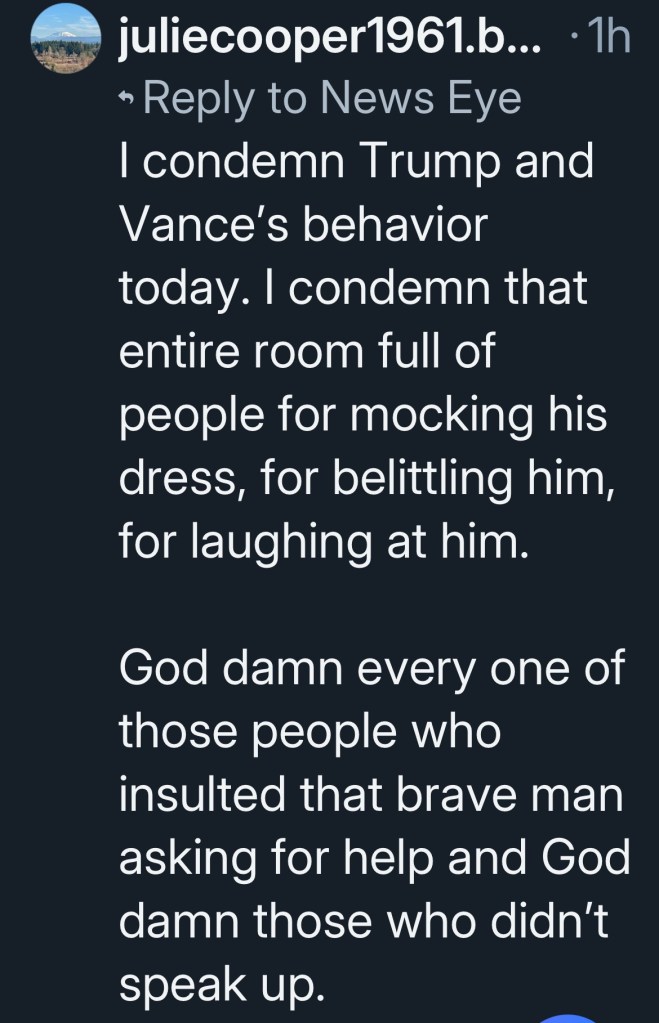659x1023 pixels.
Task: Click the 1h post timestamp
Action: point(606,38)
